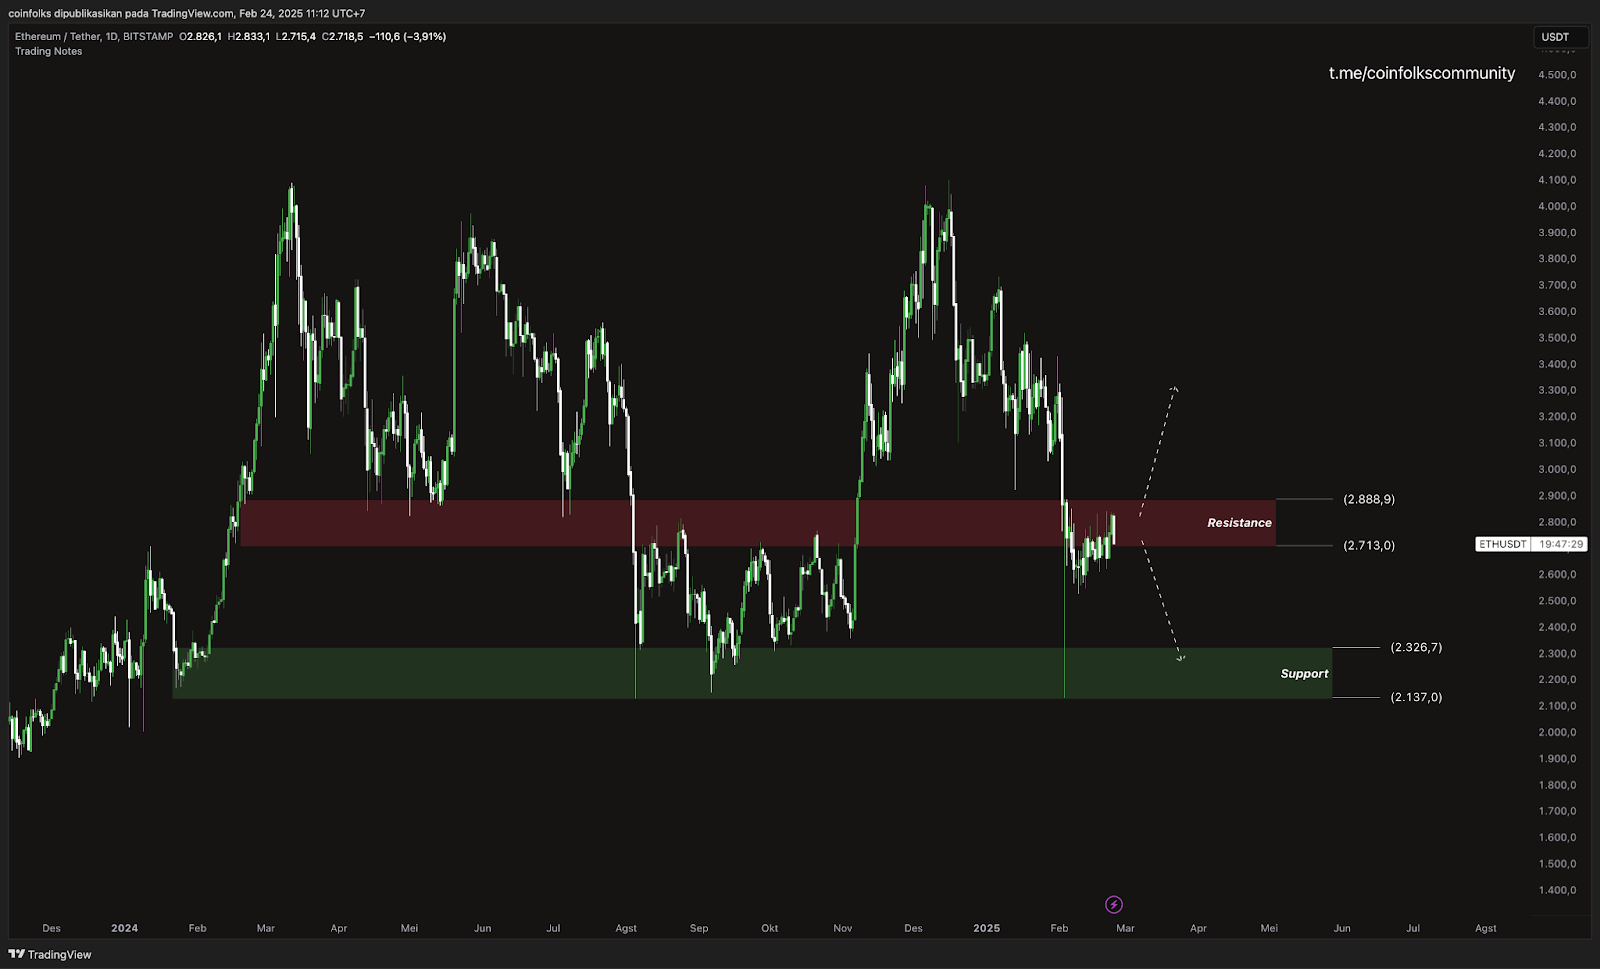
Task: Click the ETHUSDT price tag on axis
Action: [1503, 544]
